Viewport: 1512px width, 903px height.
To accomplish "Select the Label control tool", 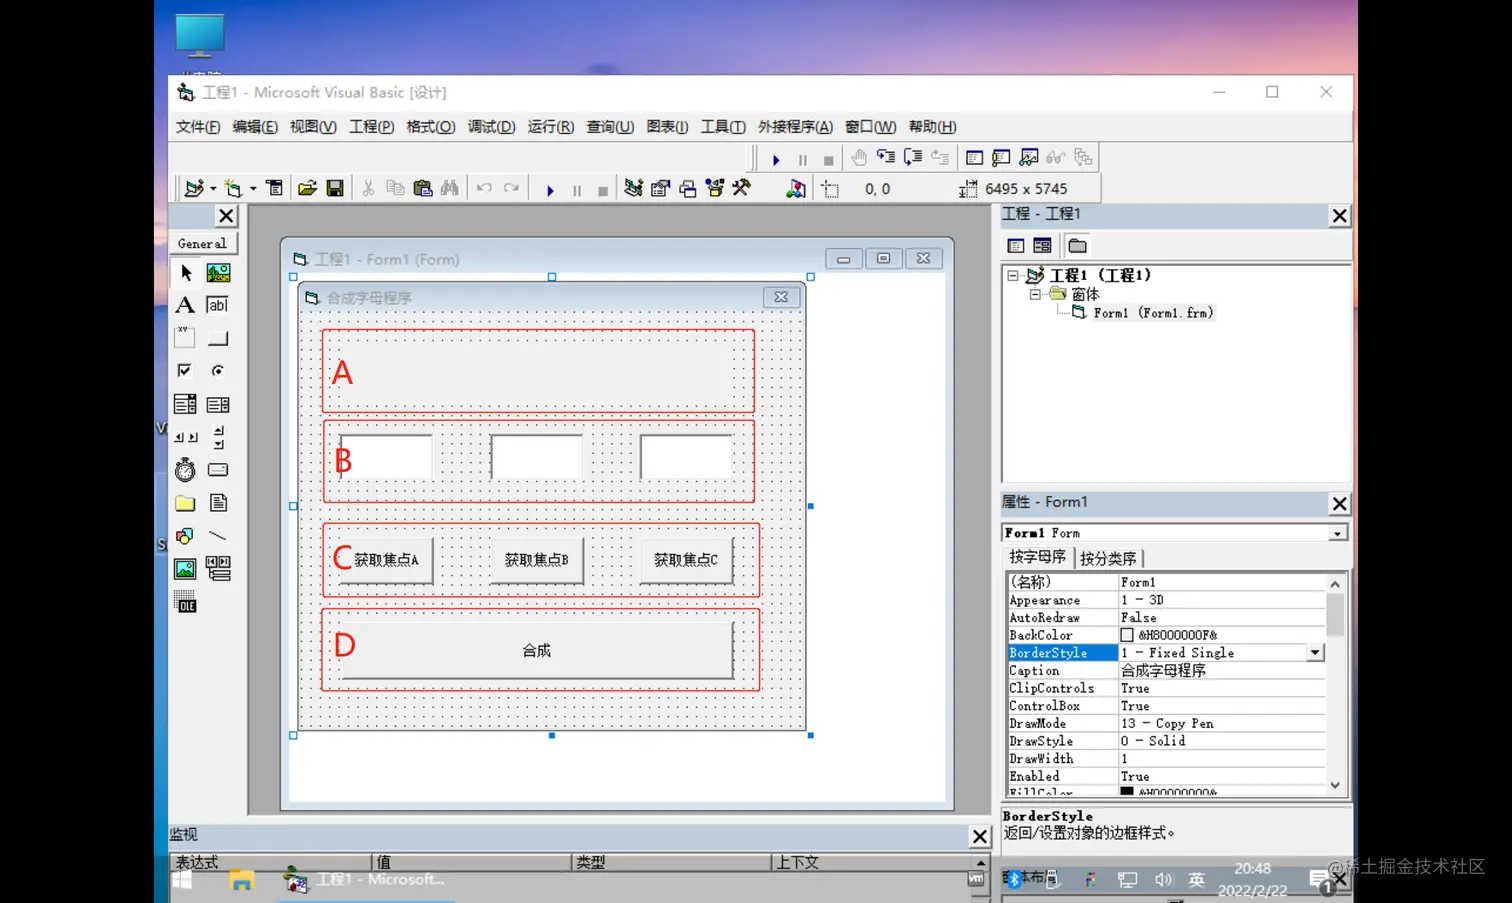I will point(185,305).
